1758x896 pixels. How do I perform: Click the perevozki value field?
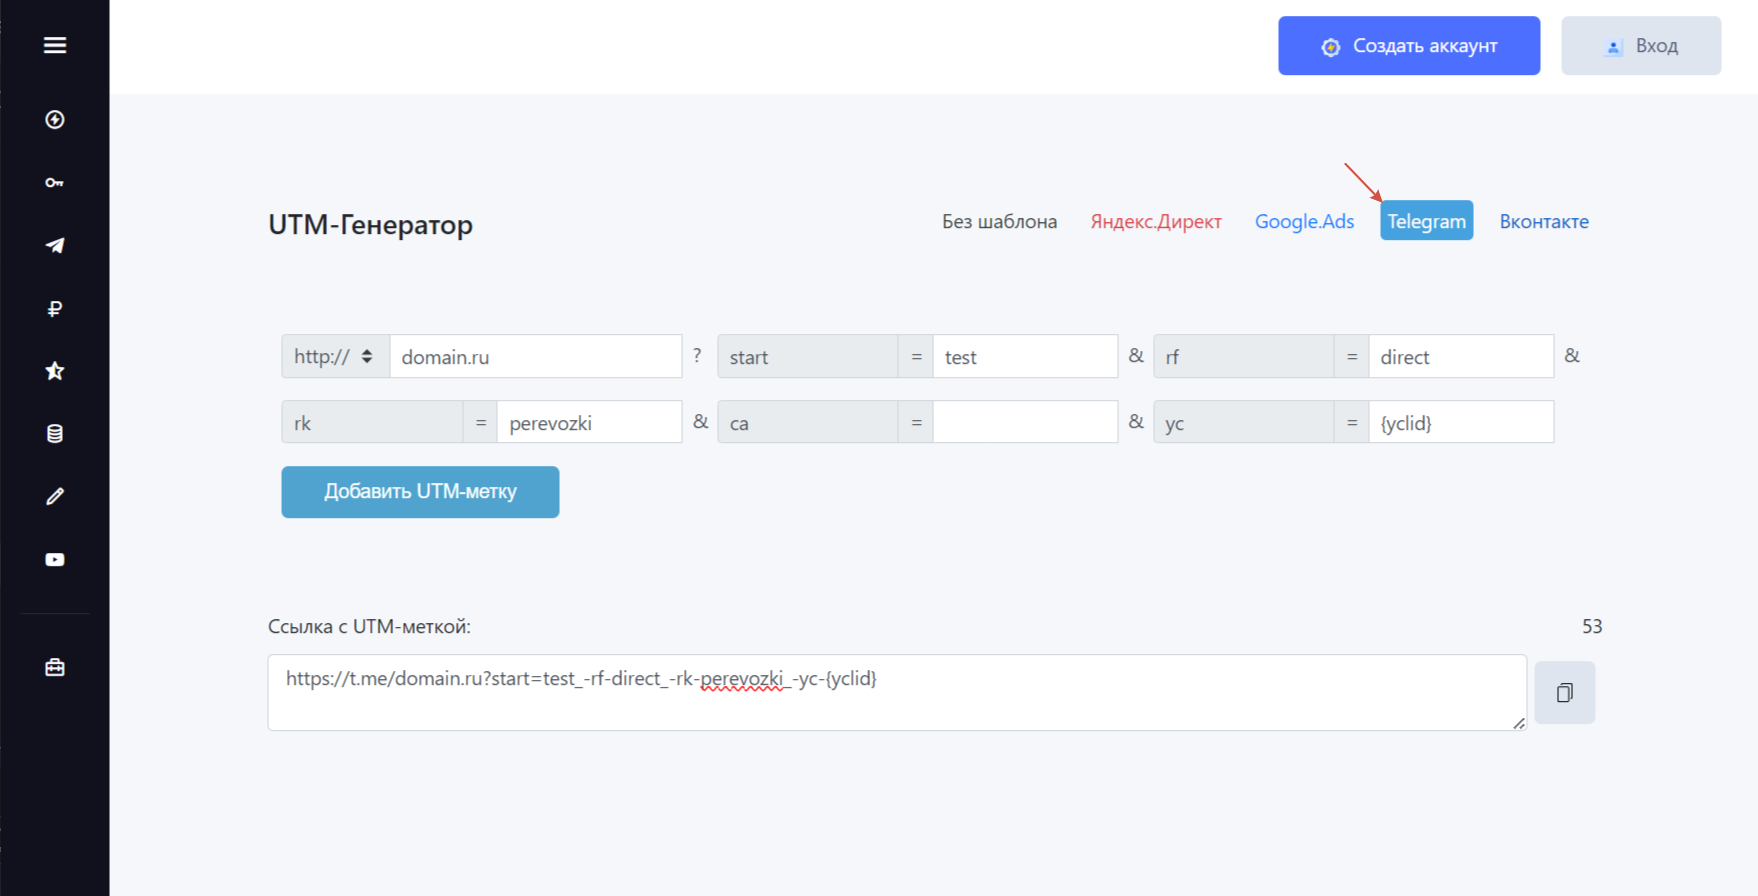click(x=589, y=423)
